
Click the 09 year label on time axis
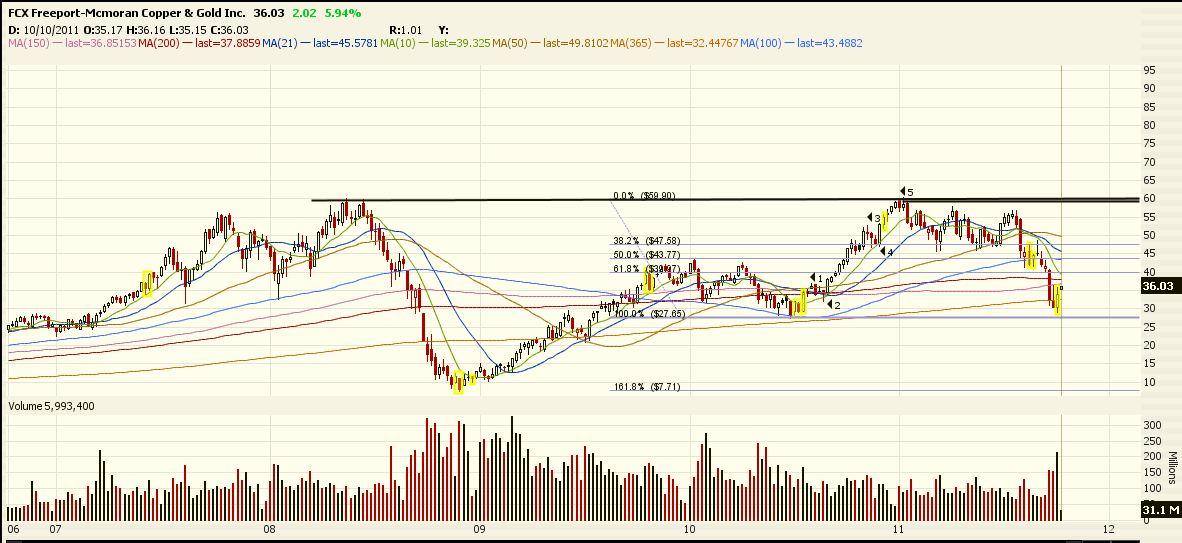477,529
